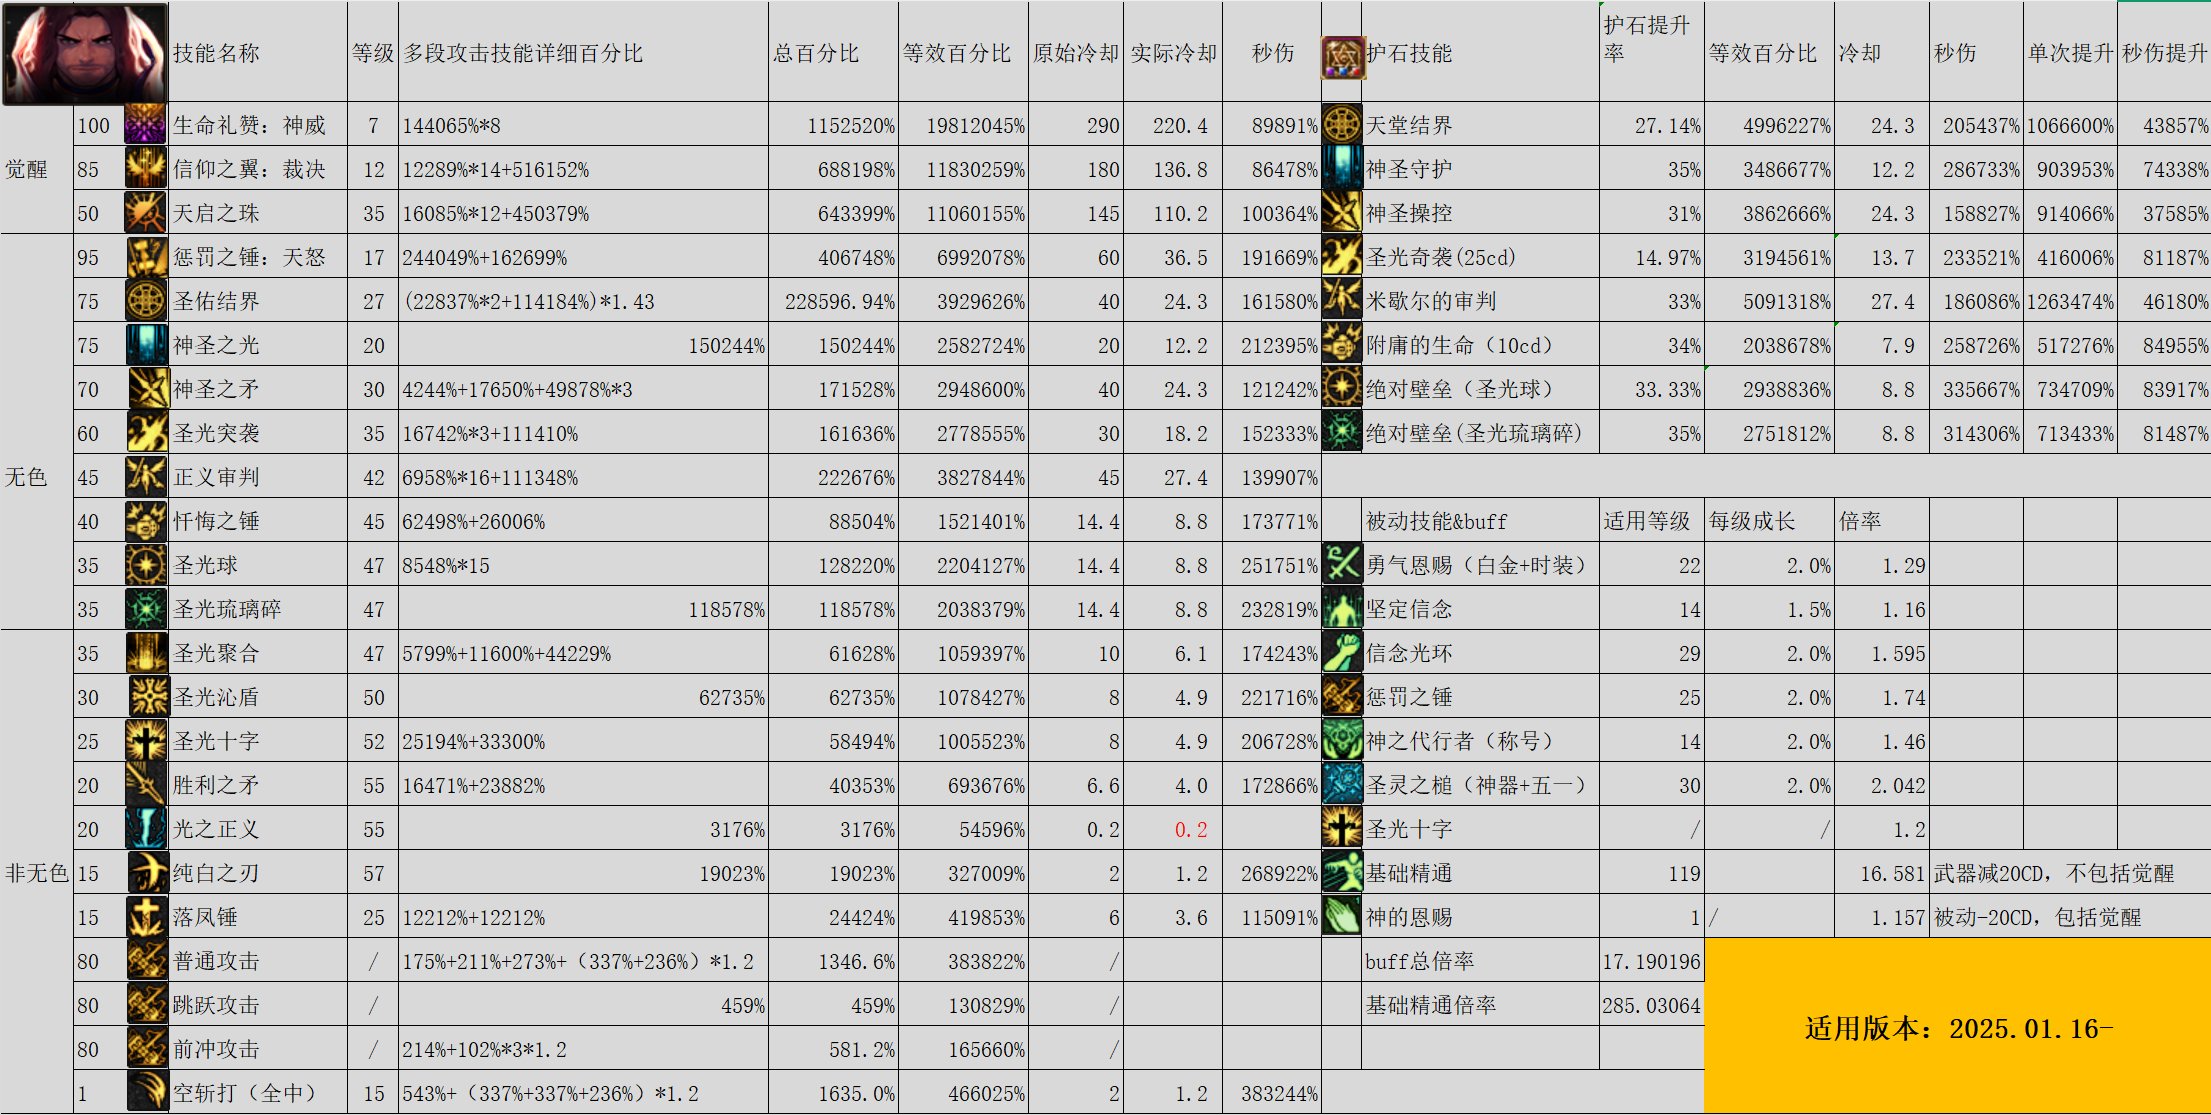Click the 勇气恩赐 buff icon
The image size is (2211, 1115).
pyautogui.click(x=1342, y=565)
